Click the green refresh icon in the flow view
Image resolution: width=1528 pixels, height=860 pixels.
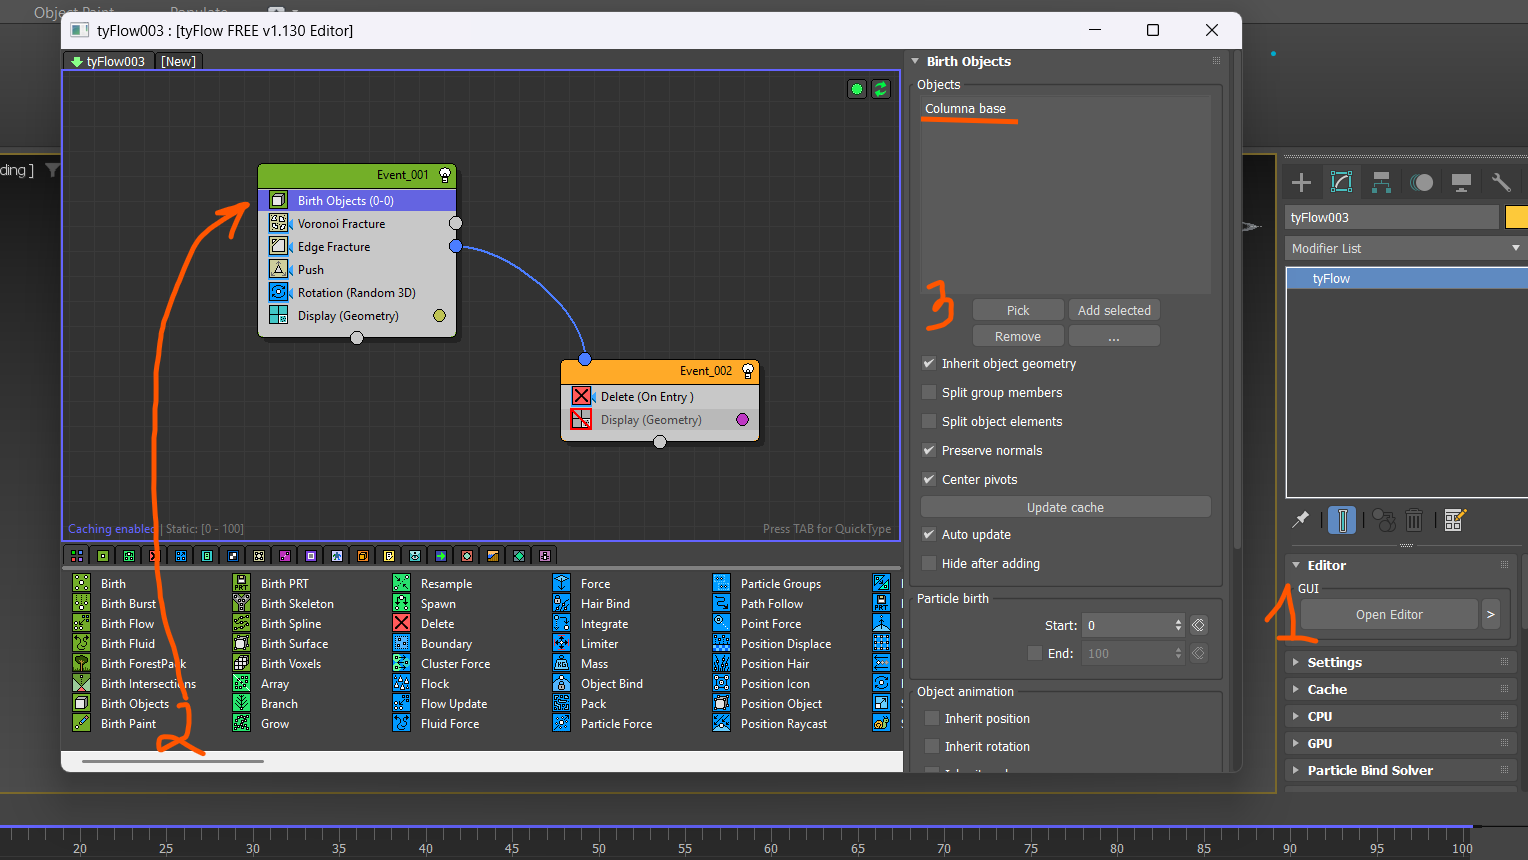coord(881,89)
